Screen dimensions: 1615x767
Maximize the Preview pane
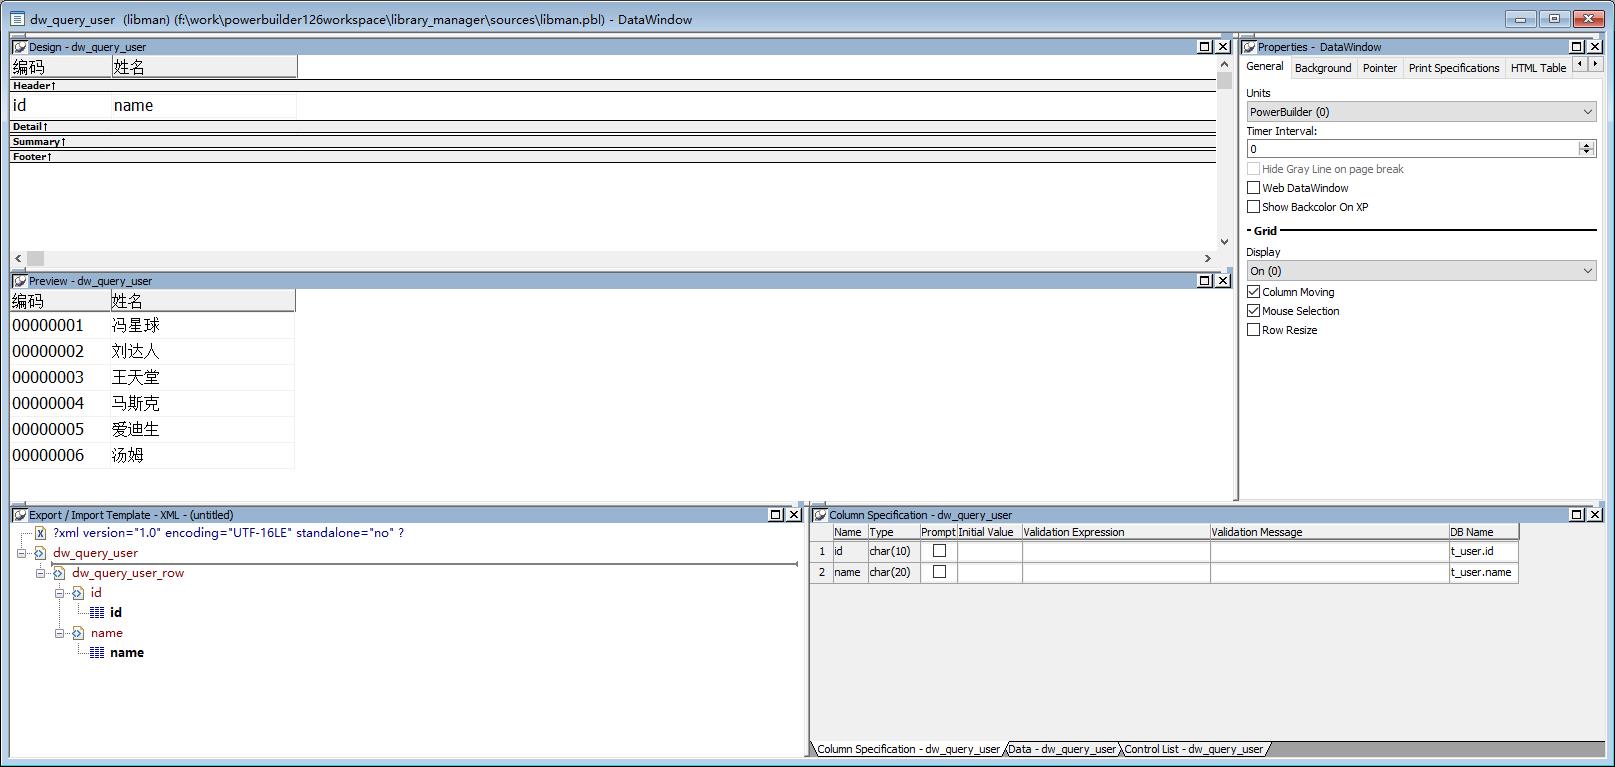[x=1205, y=281]
